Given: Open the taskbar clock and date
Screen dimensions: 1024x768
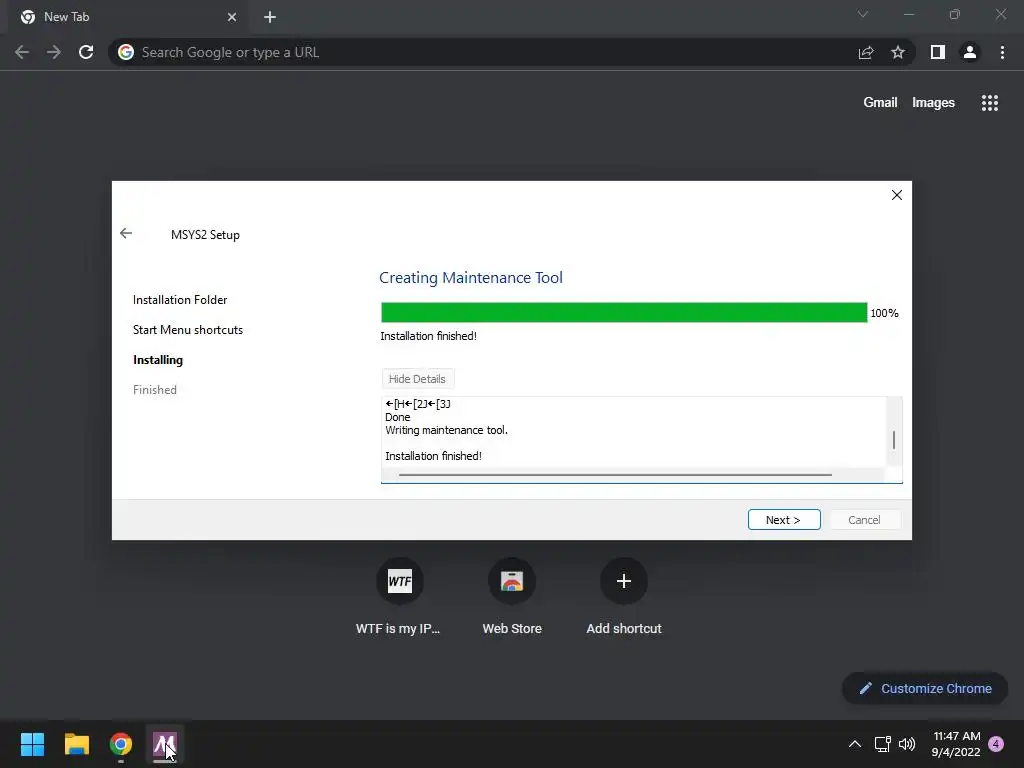Looking at the screenshot, I should (956, 744).
